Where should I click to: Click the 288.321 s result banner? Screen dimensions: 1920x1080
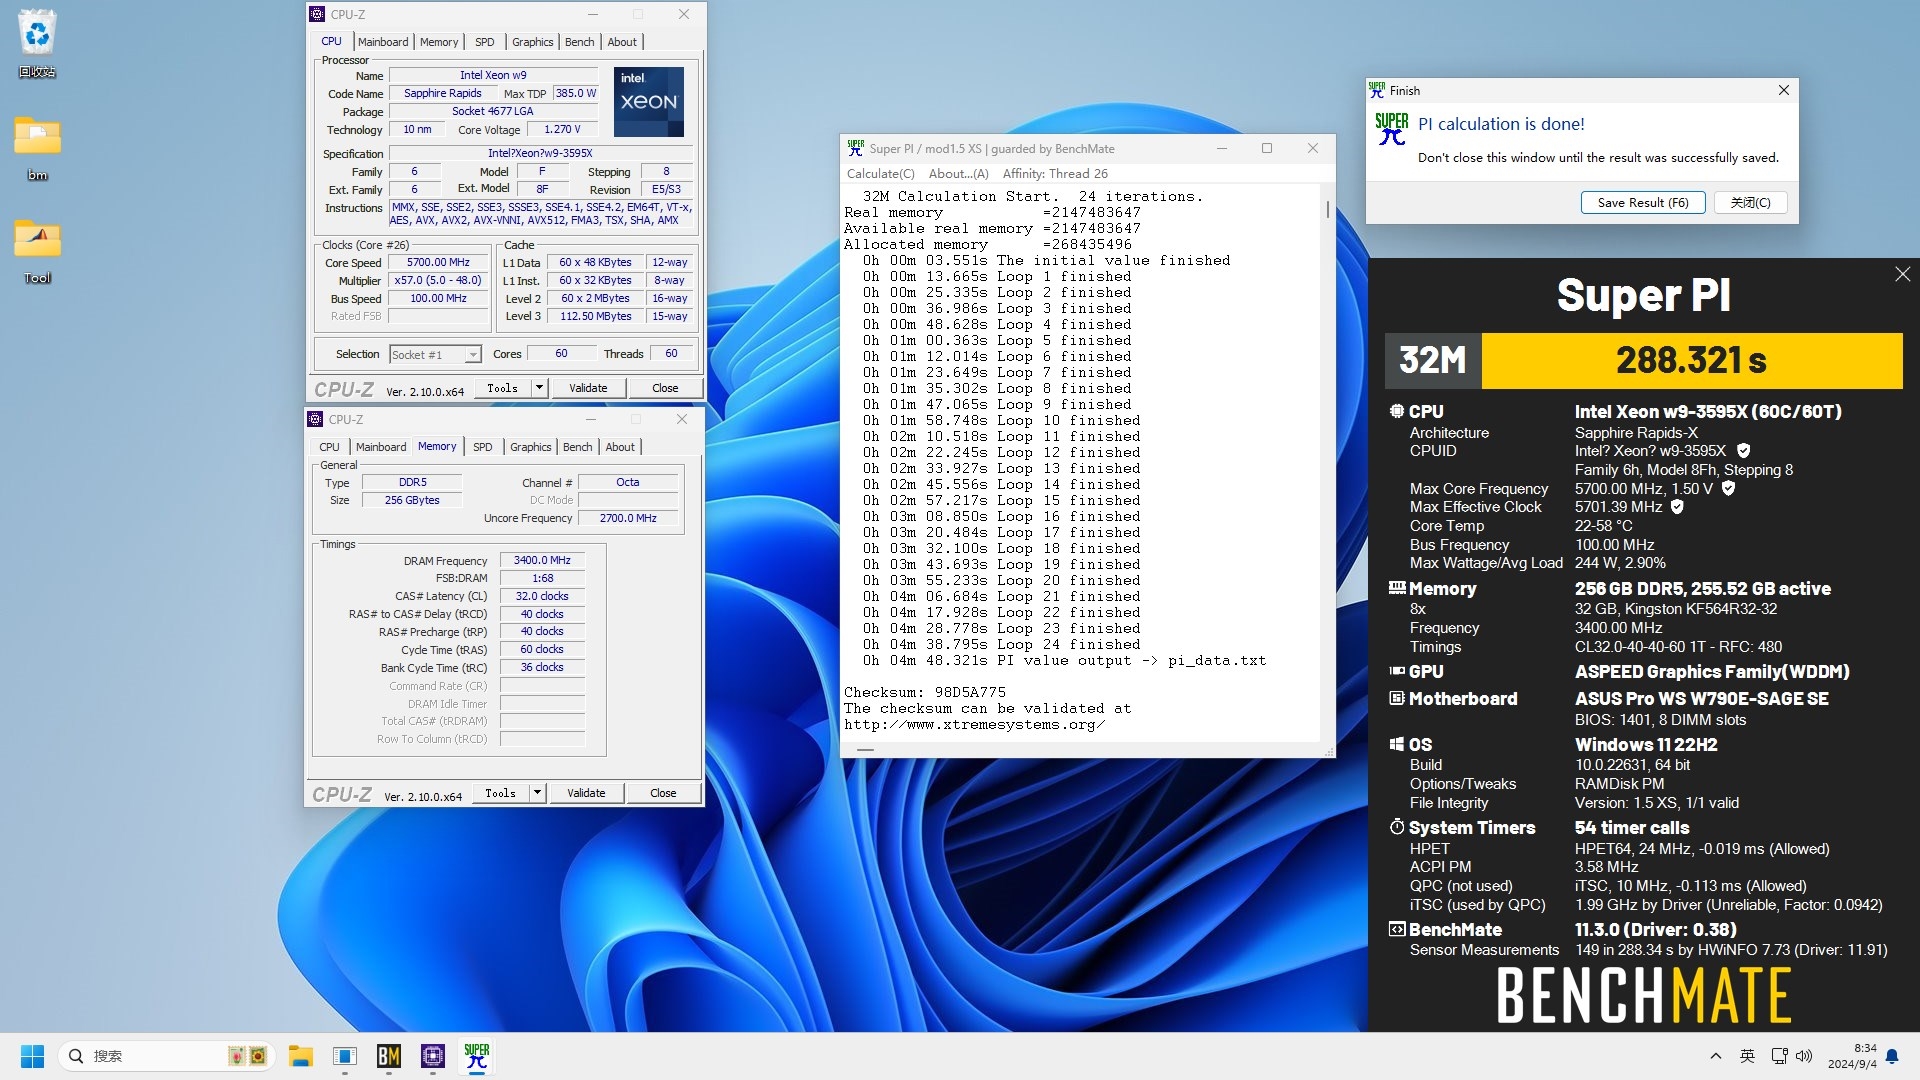pyautogui.click(x=1692, y=360)
